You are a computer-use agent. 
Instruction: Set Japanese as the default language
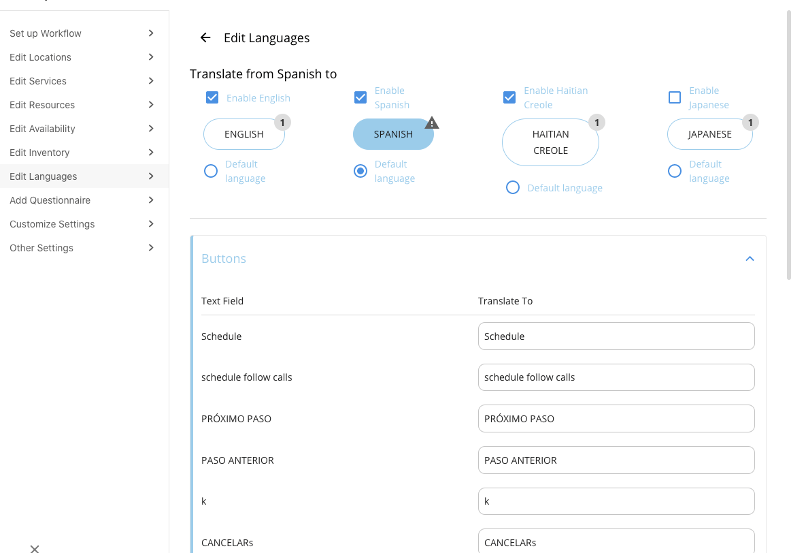tap(674, 171)
